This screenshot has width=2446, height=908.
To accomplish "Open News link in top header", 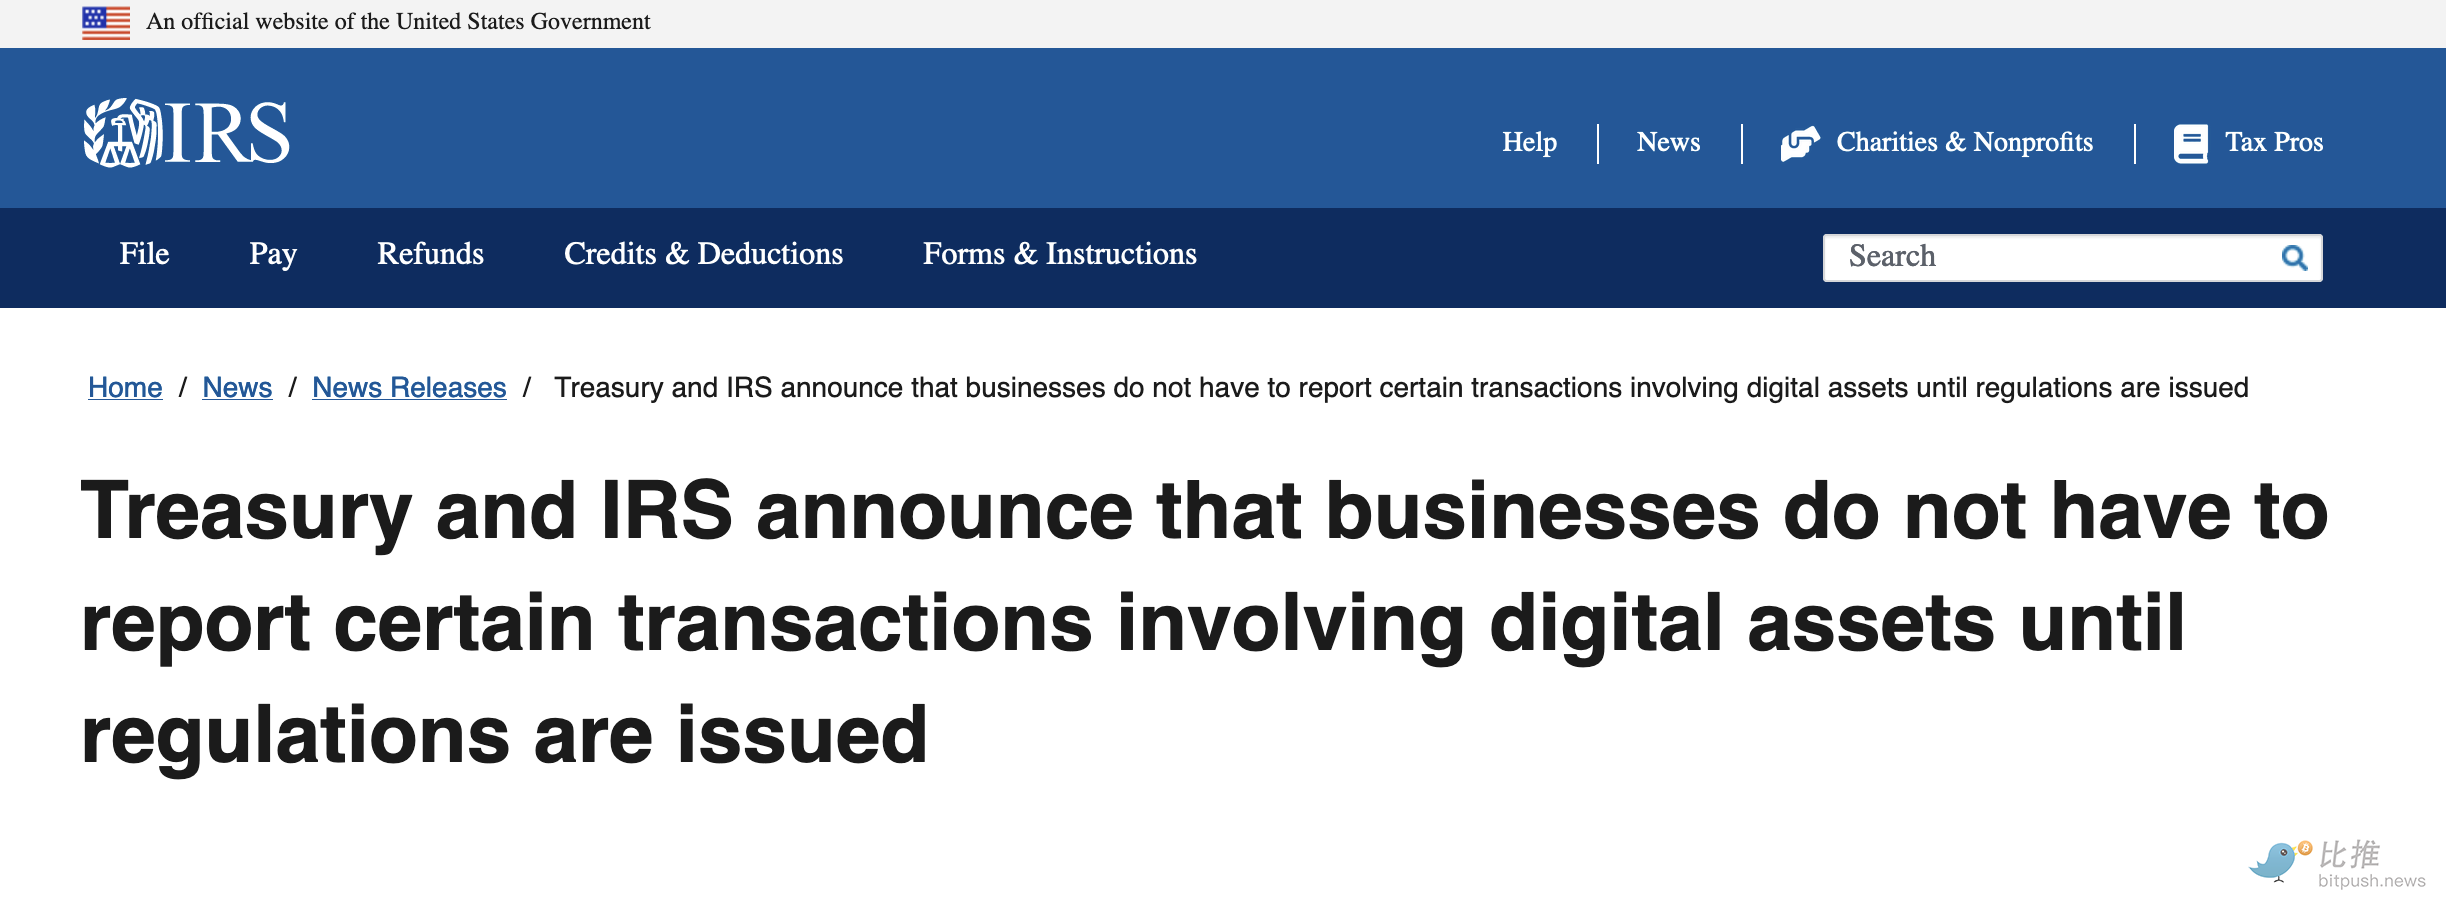I will (1668, 142).
